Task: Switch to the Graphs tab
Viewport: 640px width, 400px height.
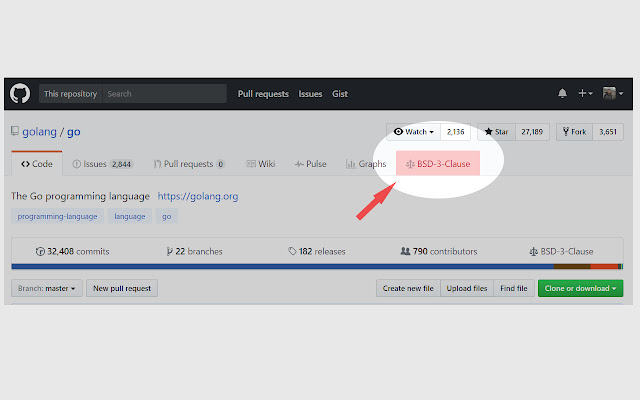Action: point(366,164)
